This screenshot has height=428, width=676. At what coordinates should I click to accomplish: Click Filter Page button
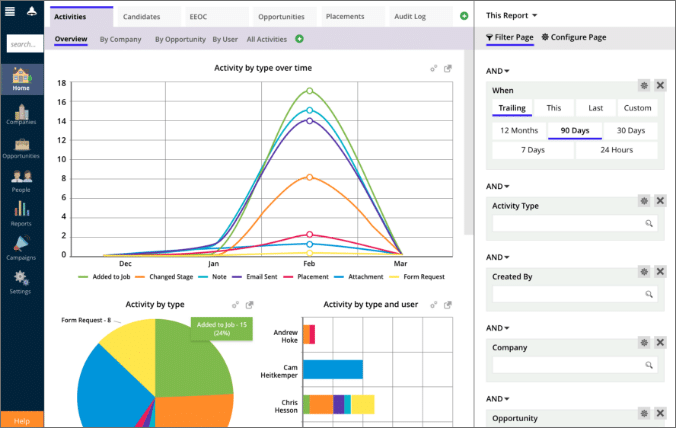pyautogui.click(x=510, y=37)
